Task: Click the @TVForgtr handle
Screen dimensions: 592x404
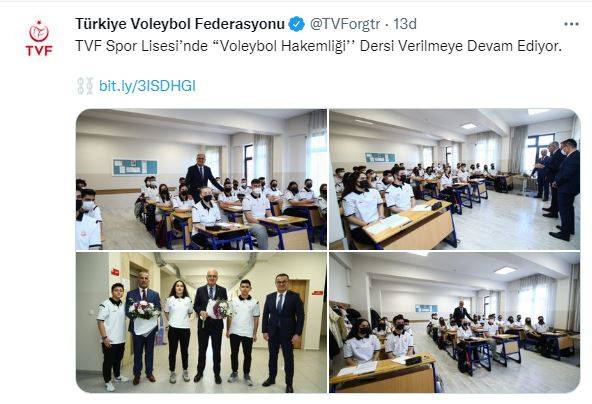Action: click(x=345, y=24)
